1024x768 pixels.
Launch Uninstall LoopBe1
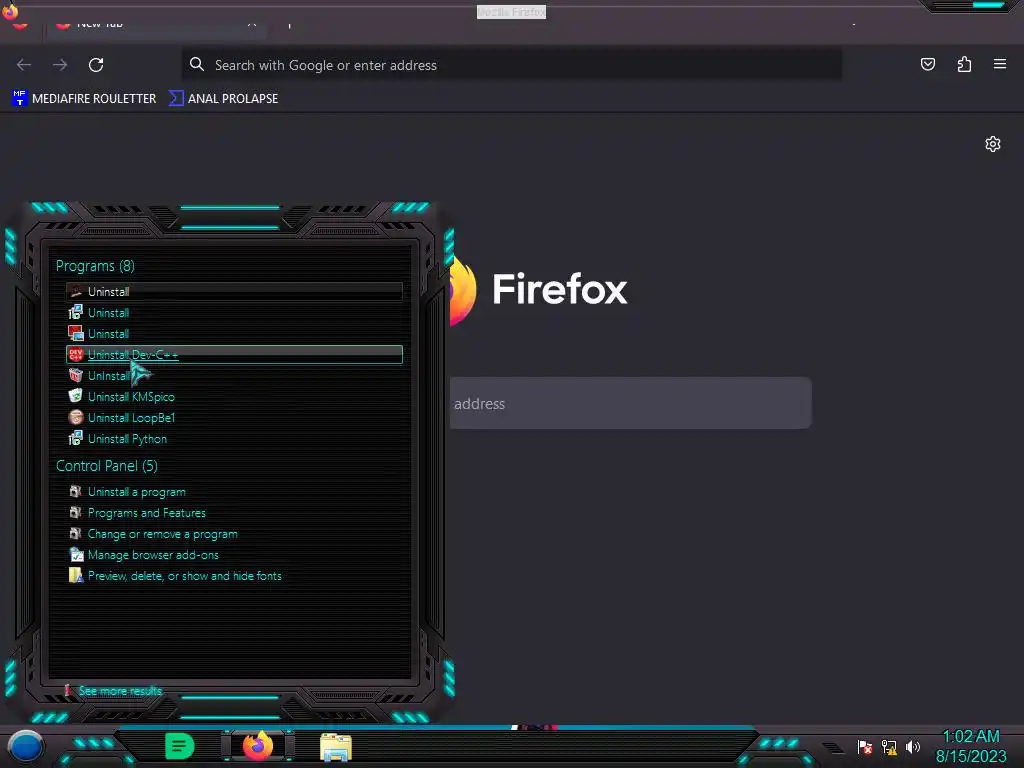click(234, 417)
